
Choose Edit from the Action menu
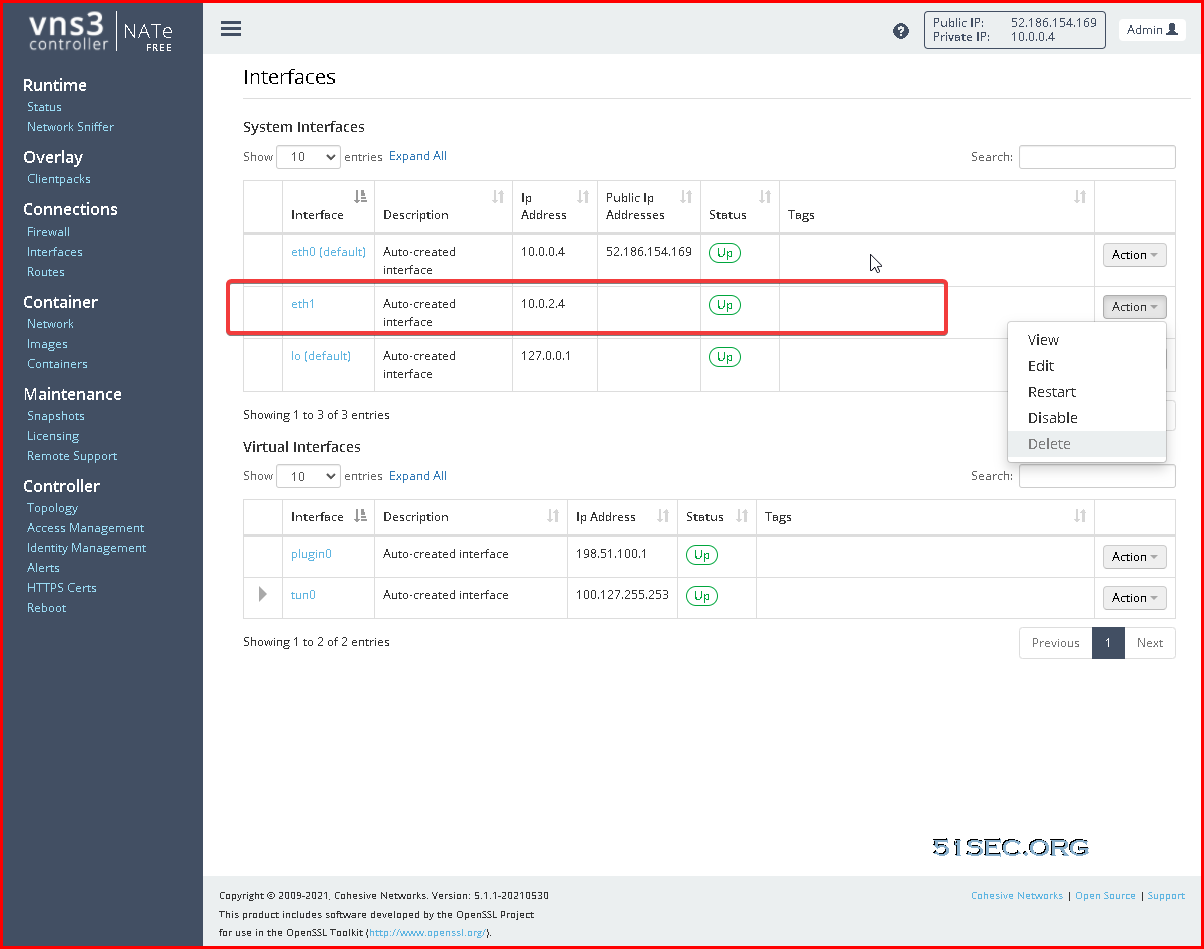(1087, 366)
